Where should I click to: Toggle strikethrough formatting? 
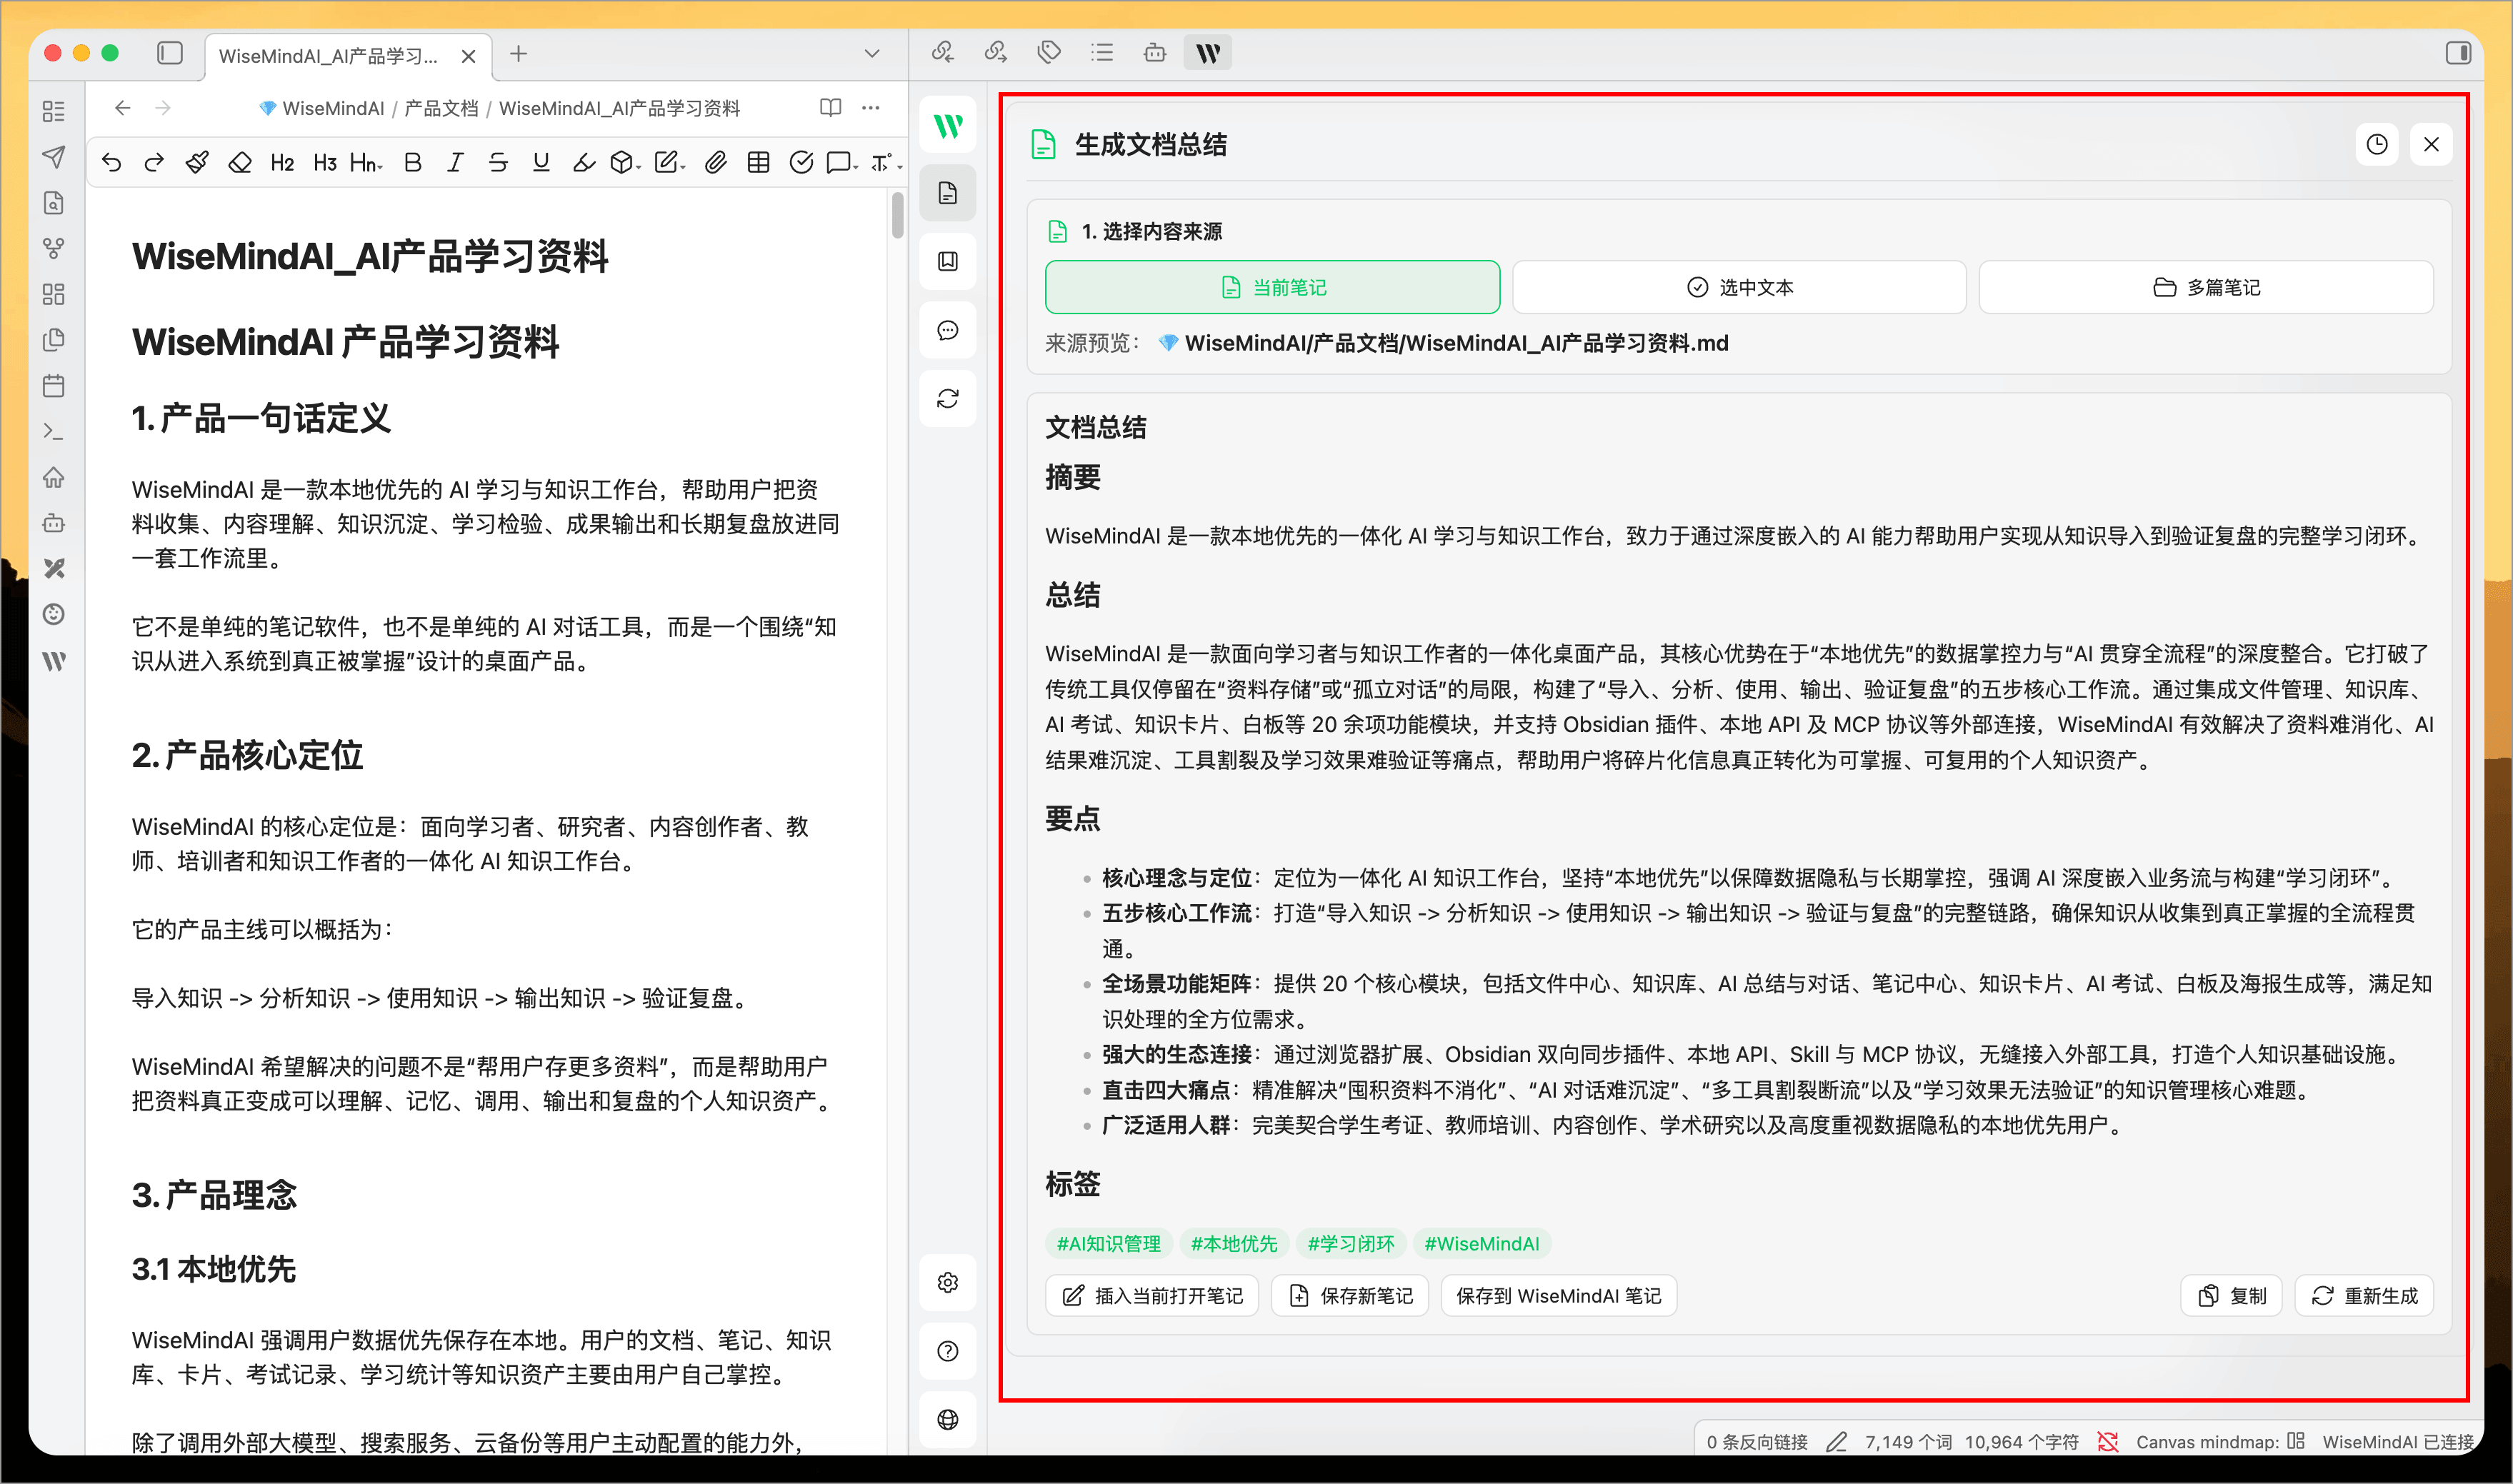pos(498,162)
